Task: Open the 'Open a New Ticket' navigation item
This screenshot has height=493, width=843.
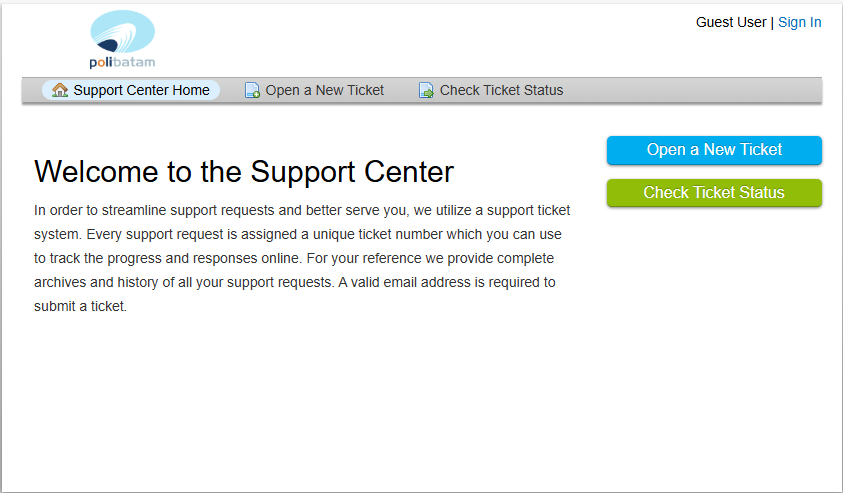Action: 324,90
